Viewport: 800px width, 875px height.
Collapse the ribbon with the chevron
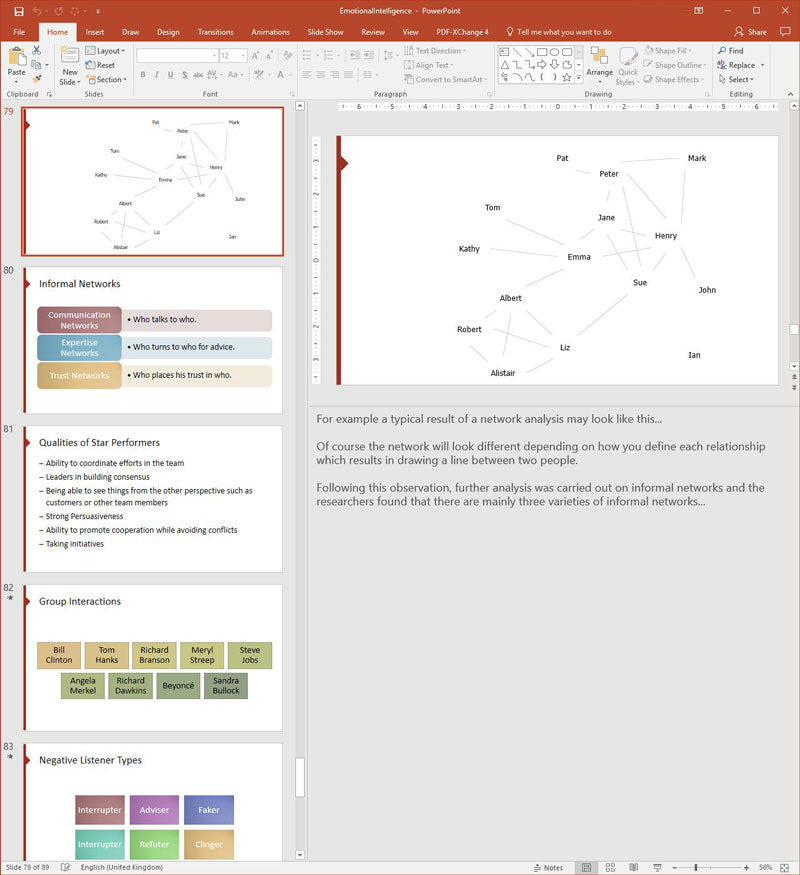(791, 94)
